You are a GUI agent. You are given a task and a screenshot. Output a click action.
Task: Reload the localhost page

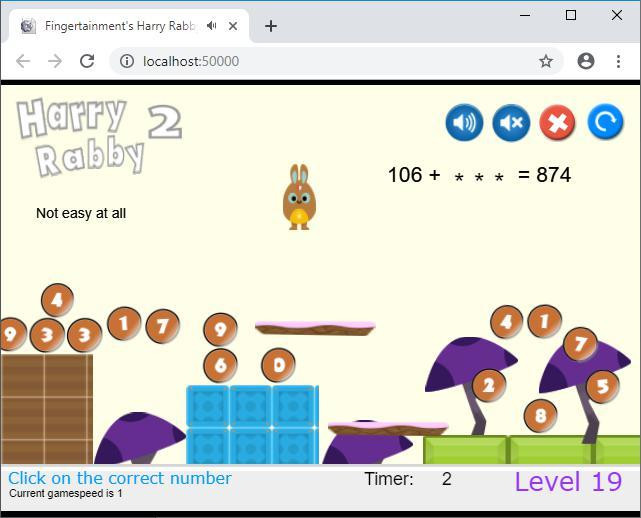(x=87, y=61)
